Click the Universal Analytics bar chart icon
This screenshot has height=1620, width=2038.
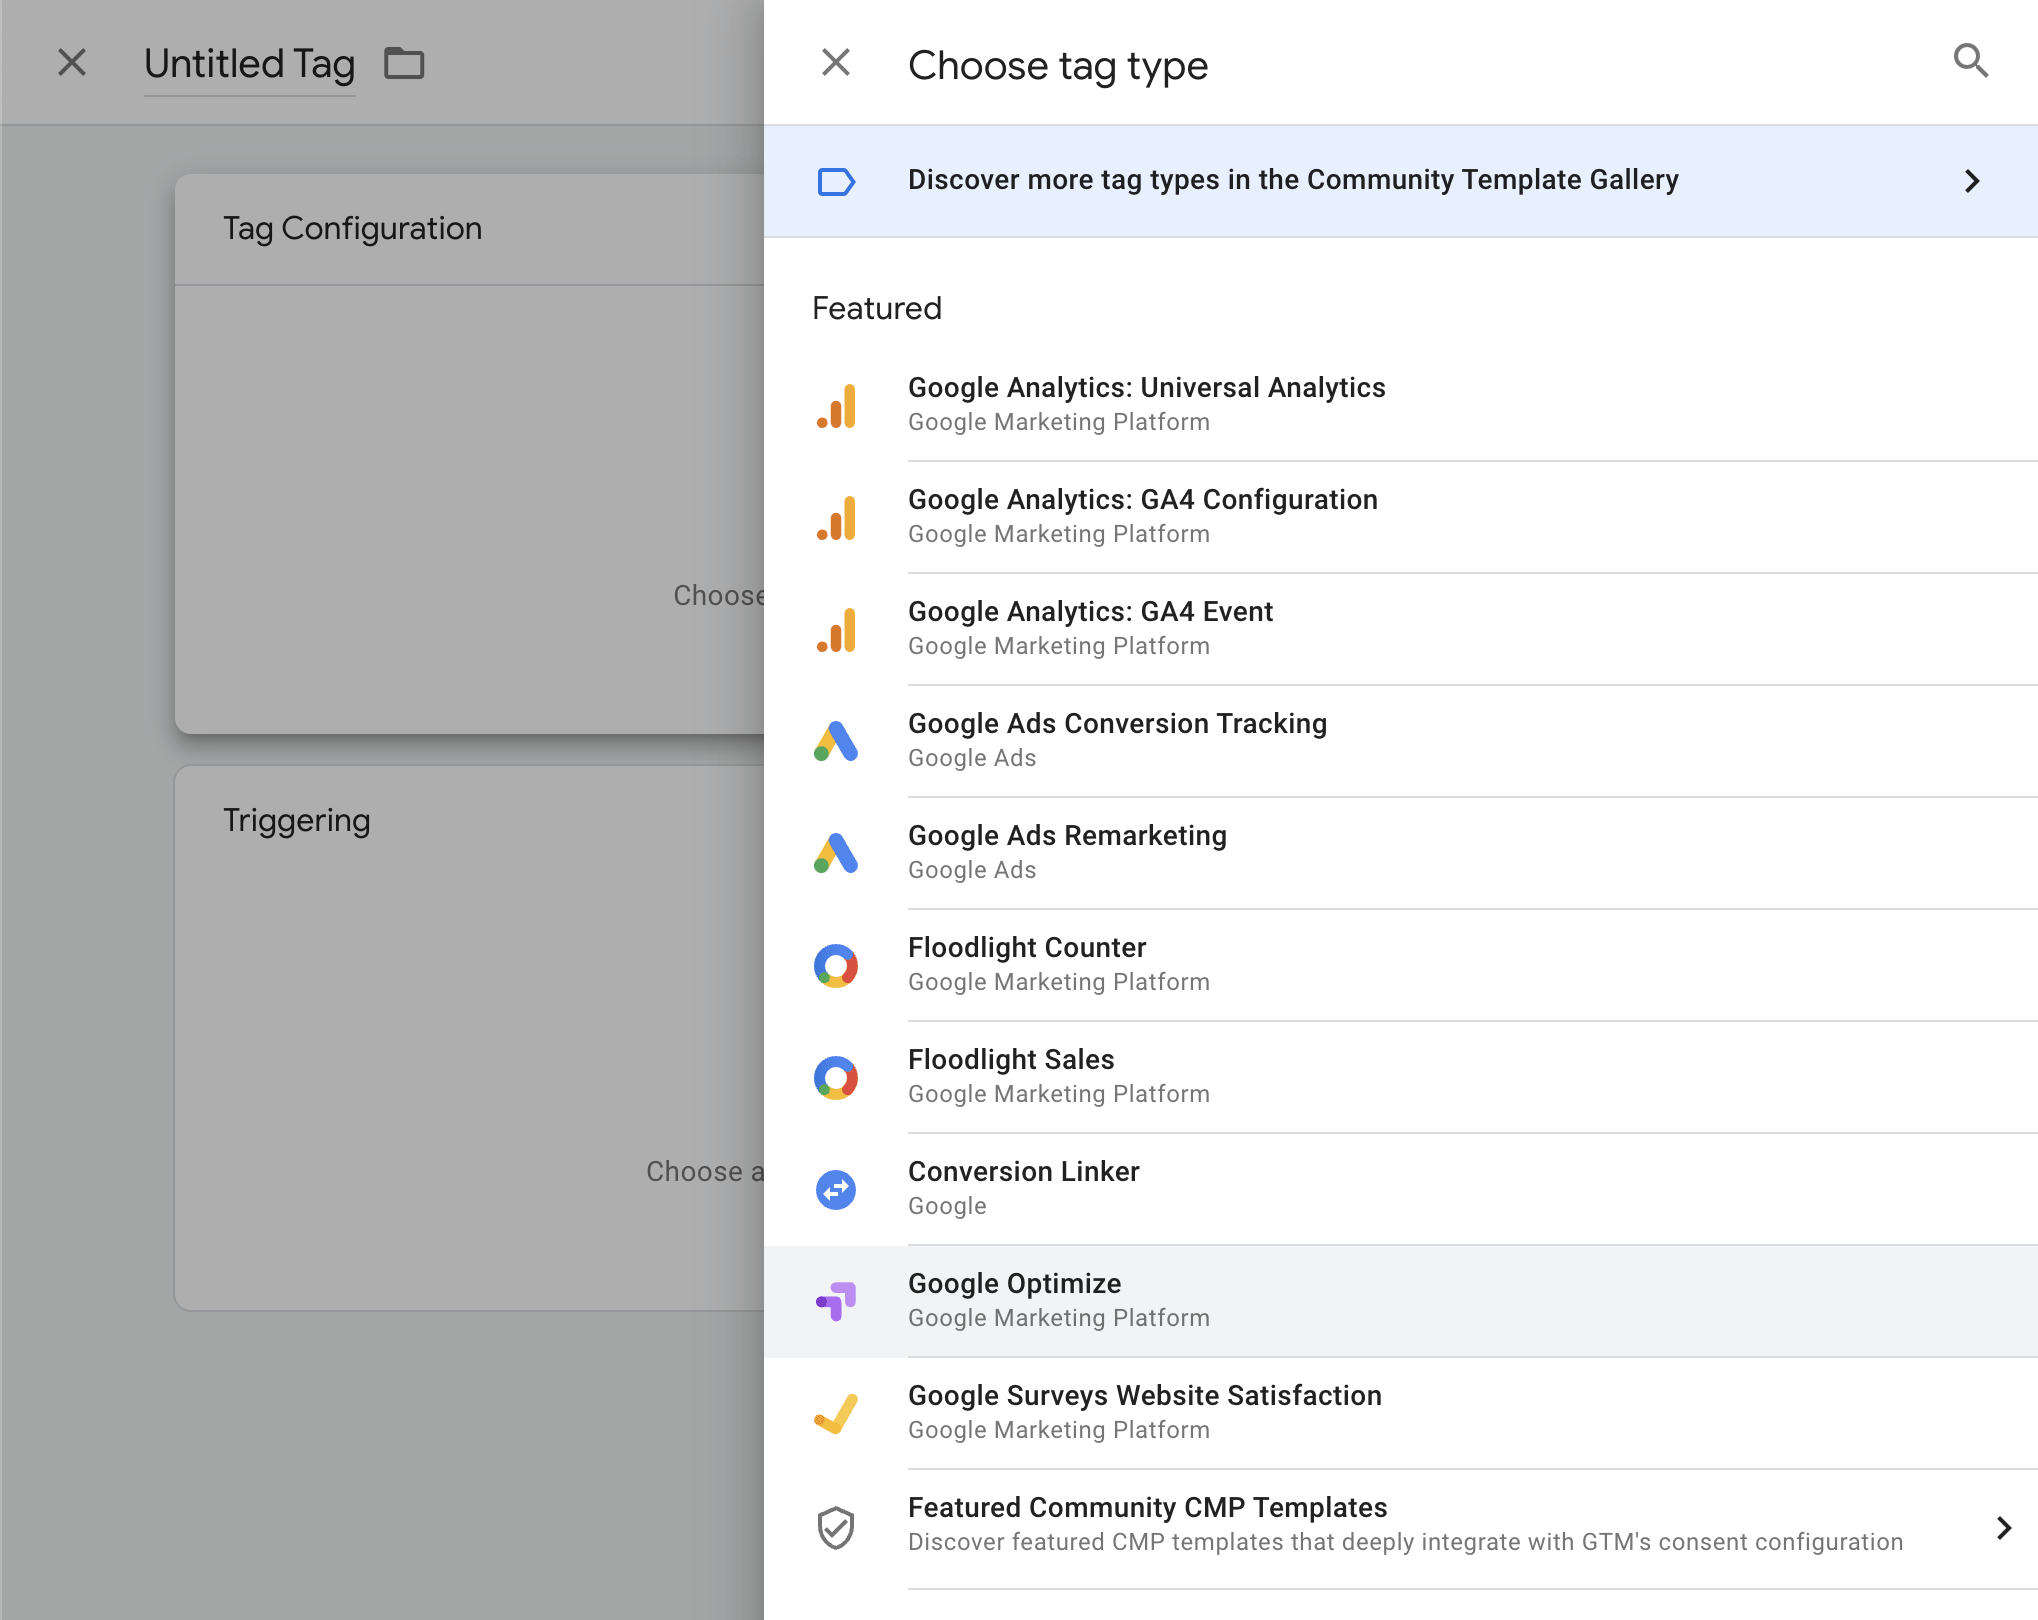(836, 406)
